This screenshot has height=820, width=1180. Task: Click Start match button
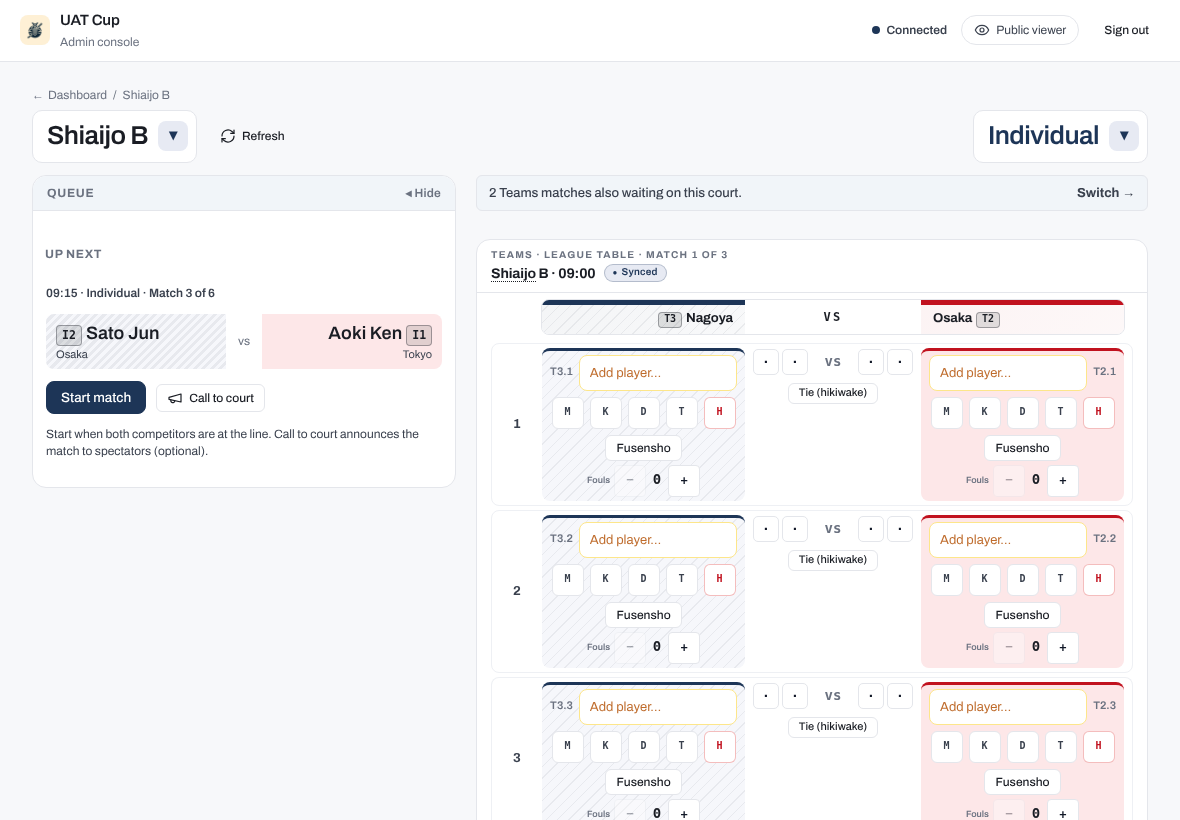tap(96, 397)
